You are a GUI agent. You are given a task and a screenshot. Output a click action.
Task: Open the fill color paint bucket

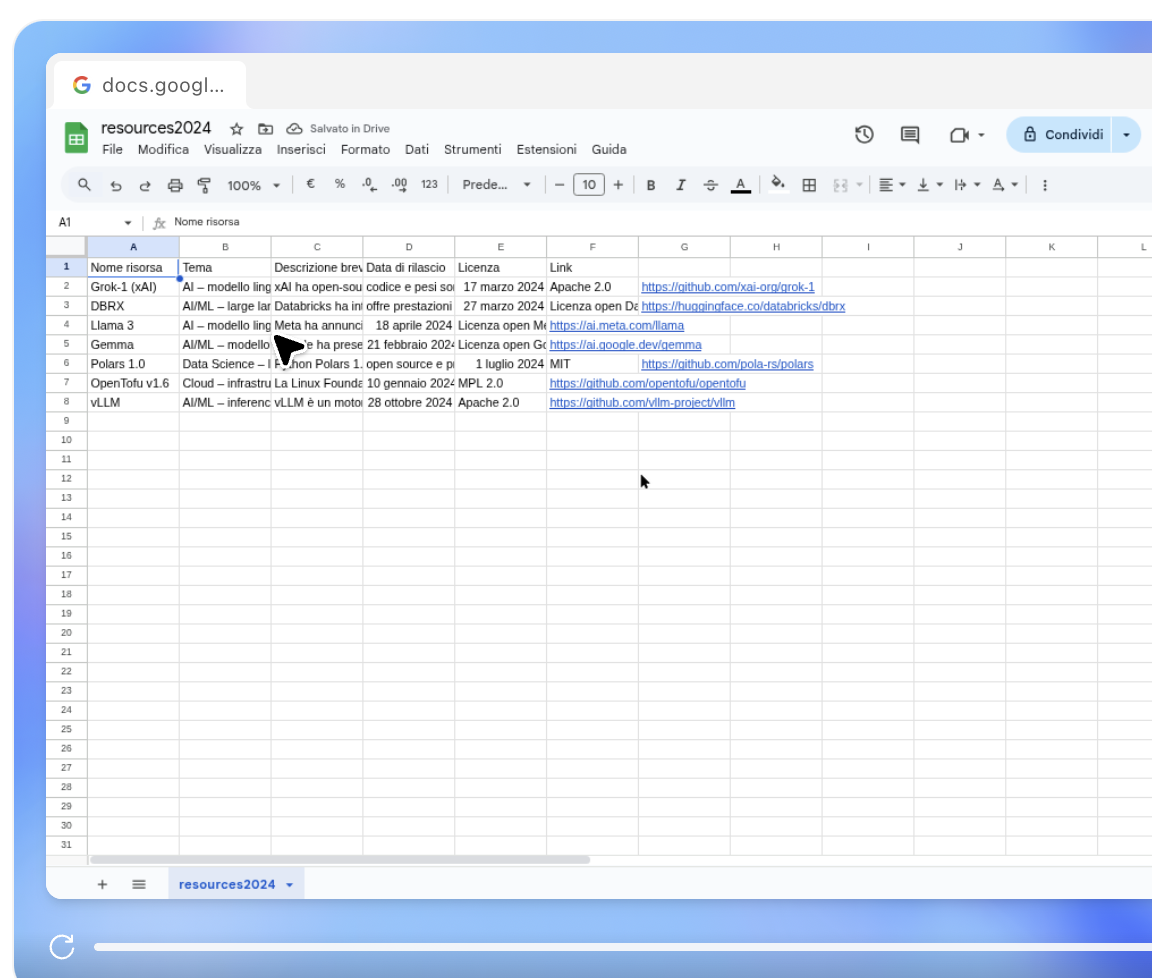pyautogui.click(x=777, y=185)
